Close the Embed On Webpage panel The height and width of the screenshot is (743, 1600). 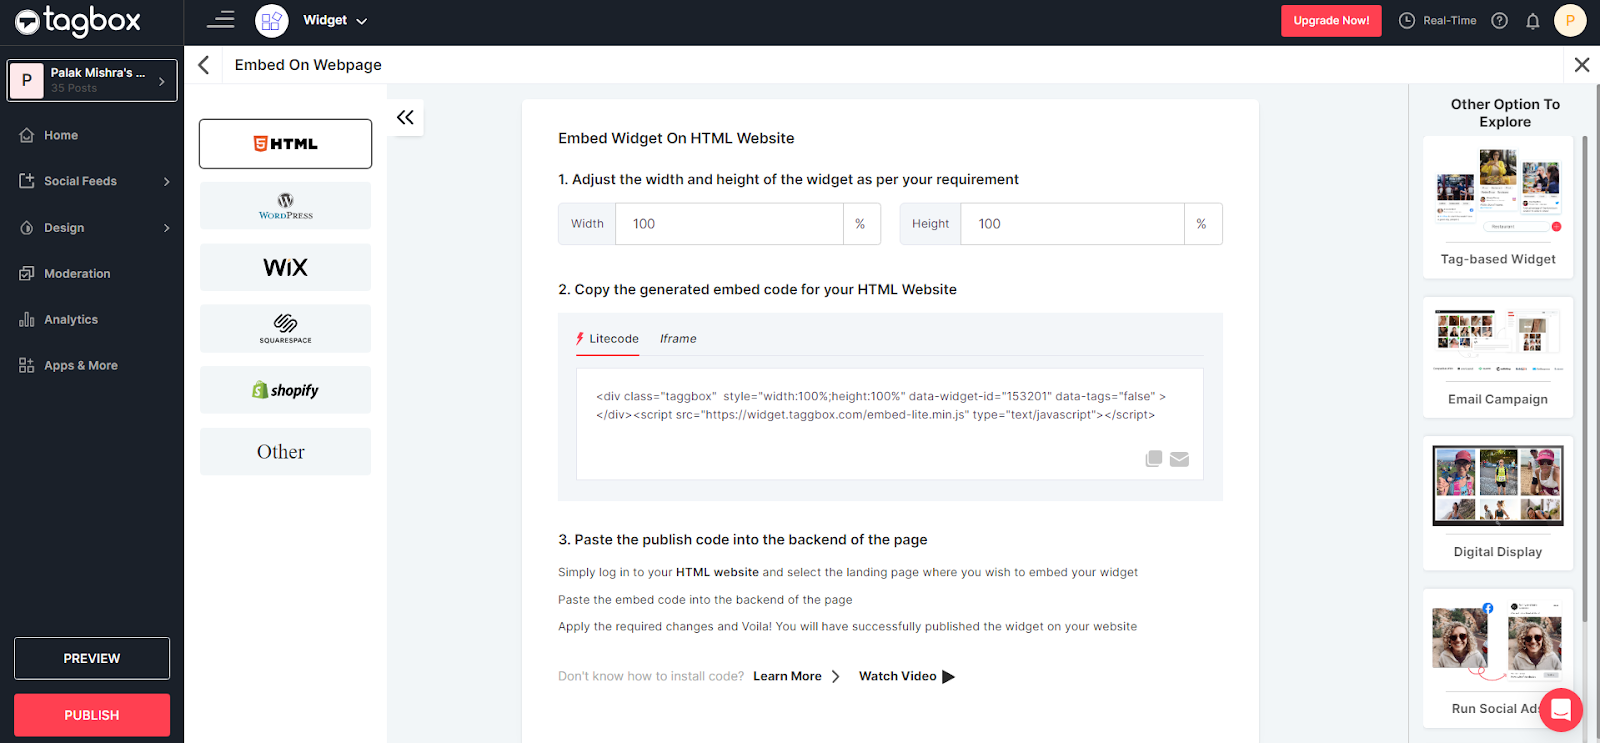1582,65
